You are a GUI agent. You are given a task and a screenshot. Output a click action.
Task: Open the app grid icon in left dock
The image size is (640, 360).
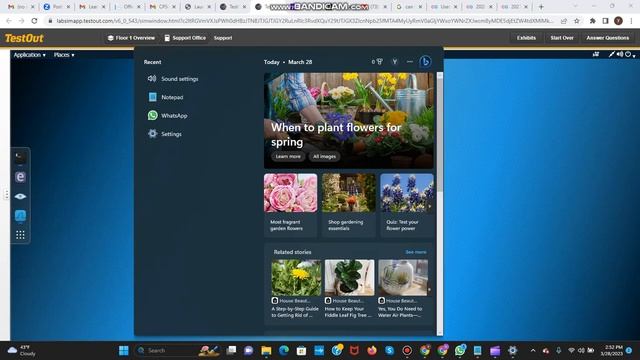click(20, 235)
